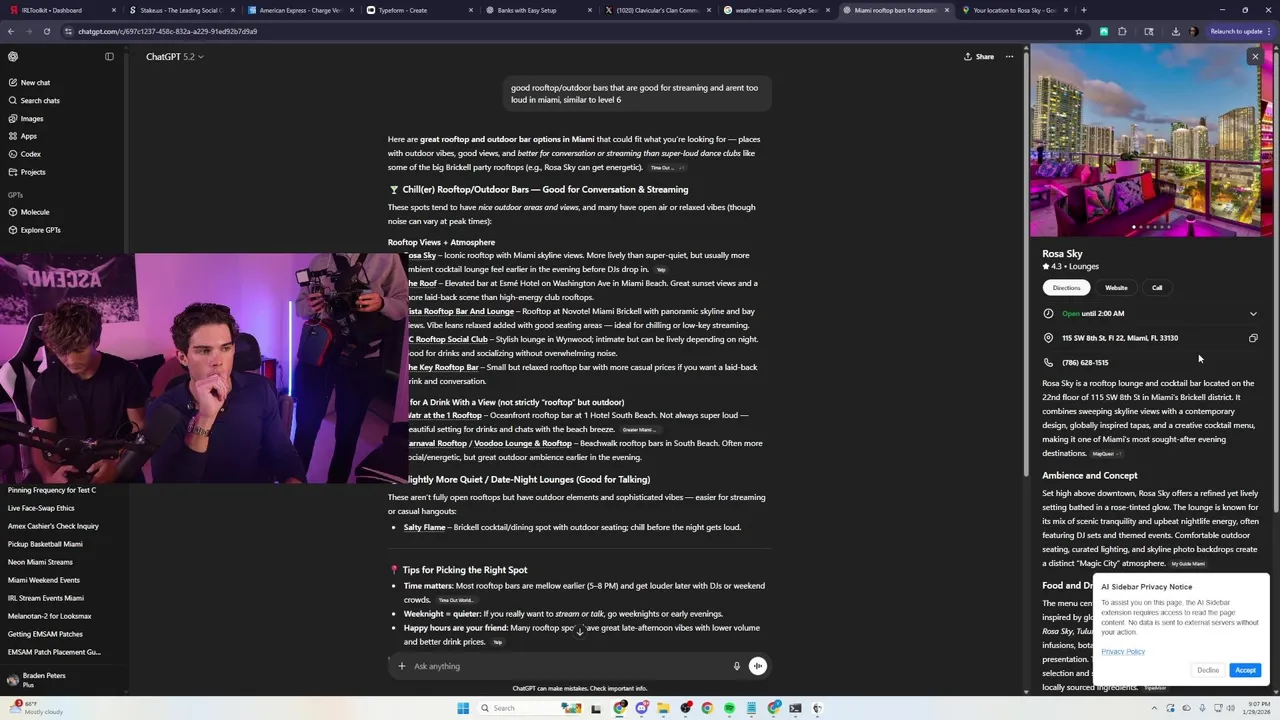The width and height of the screenshot is (1280, 720).
Task: Add attachment with the plus icon
Action: coord(402,666)
